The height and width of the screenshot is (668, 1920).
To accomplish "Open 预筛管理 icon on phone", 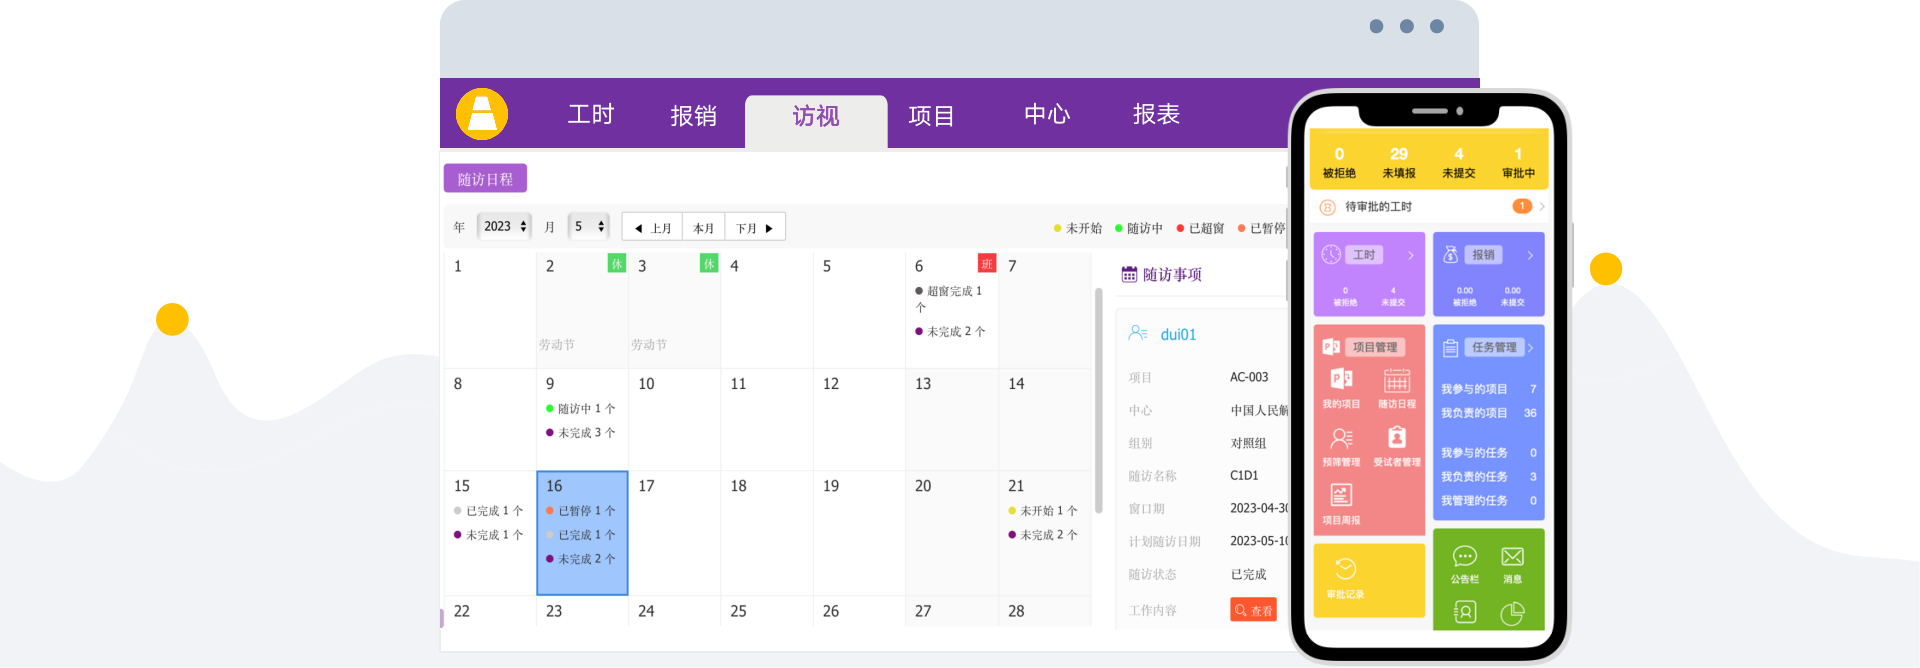I will 1341,438.
